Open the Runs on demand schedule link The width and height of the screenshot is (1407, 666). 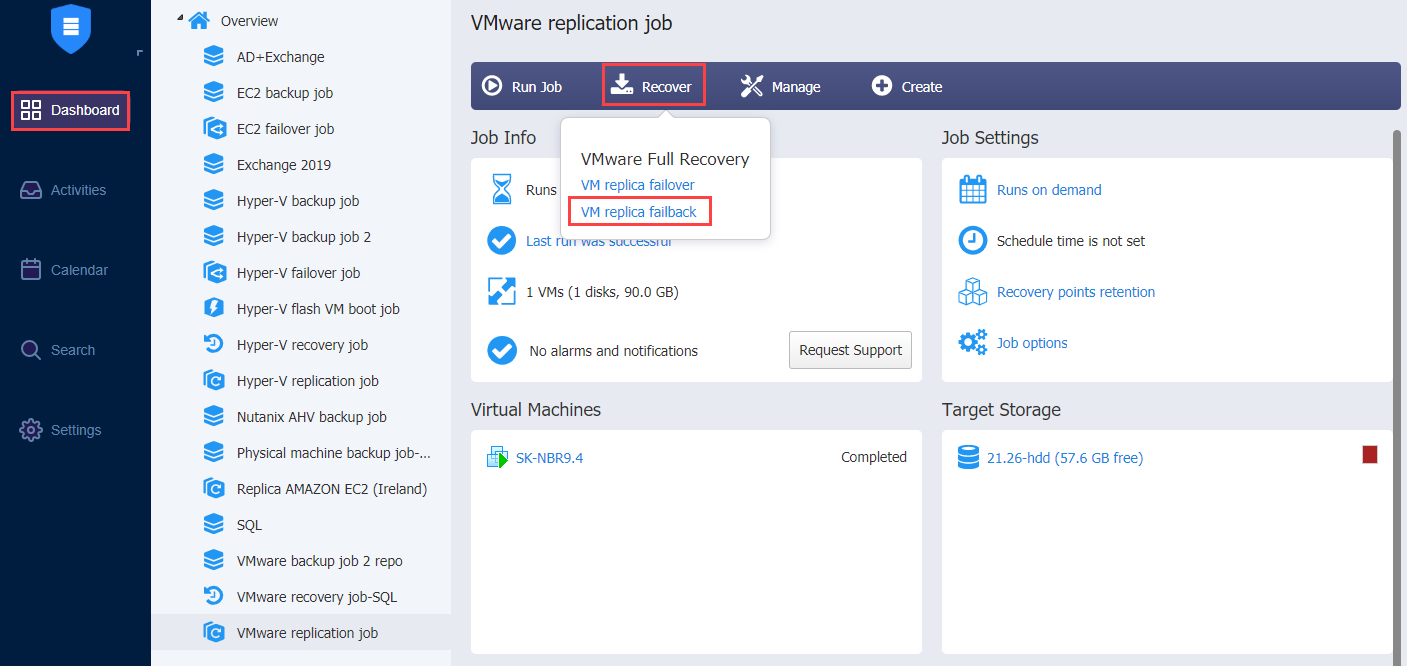tap(1049, 190)
